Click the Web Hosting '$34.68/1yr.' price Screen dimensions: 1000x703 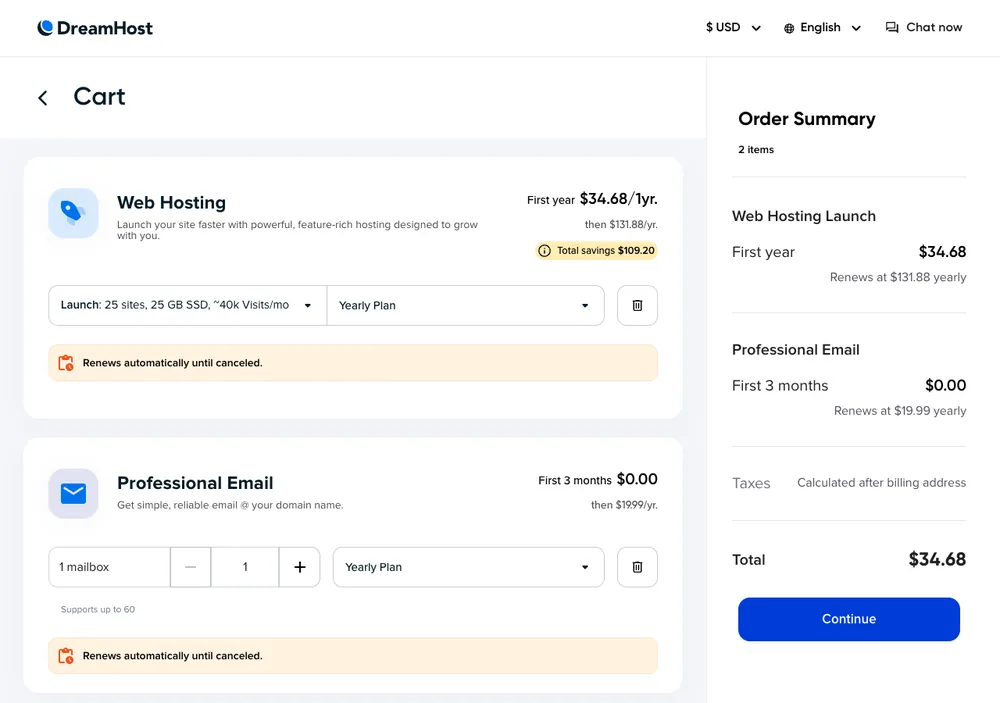[x=618, y=199]
